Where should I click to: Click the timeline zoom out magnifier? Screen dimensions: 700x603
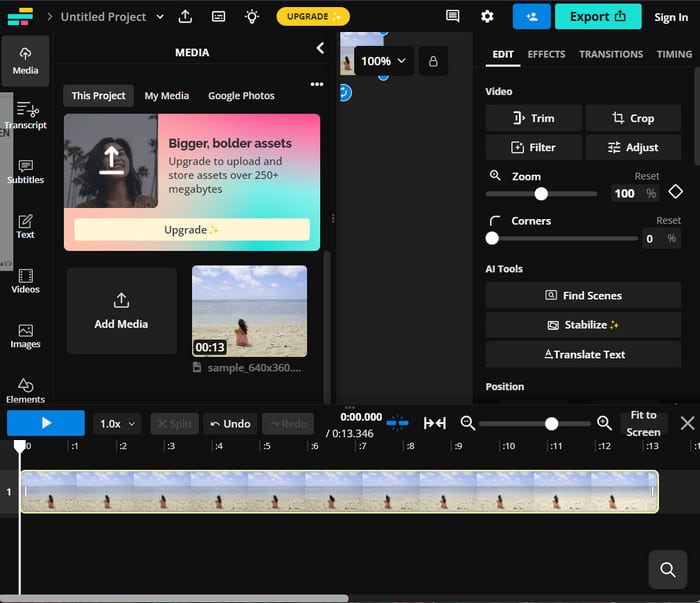click(x=467, y=423)
